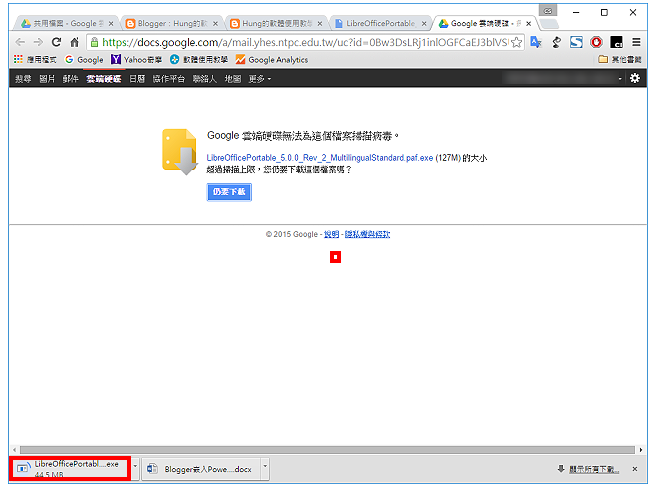This screenshot has width=653, height=497.
Task: Open the Chrome hamburger menu
Action: (x=636, y=42)
